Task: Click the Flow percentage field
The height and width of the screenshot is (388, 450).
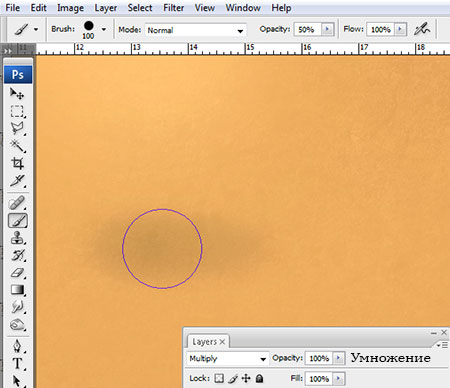Action: pyautogui.click(x=381, y=29)
